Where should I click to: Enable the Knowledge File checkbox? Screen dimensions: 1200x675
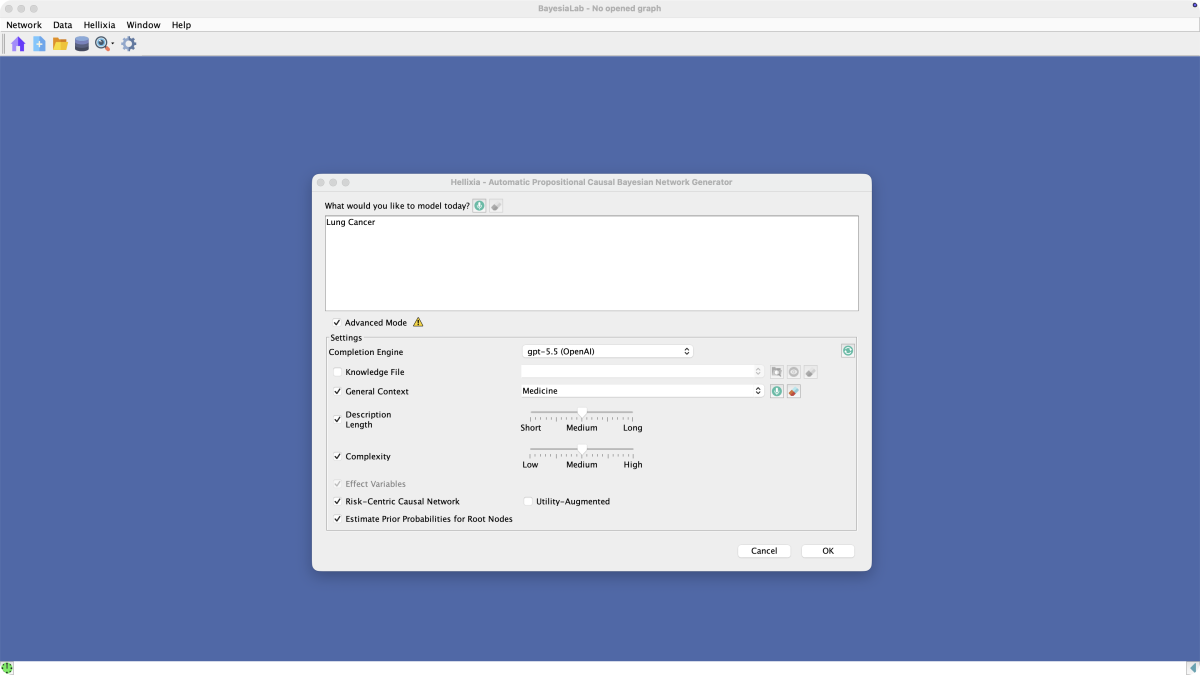tap(337, 372)
